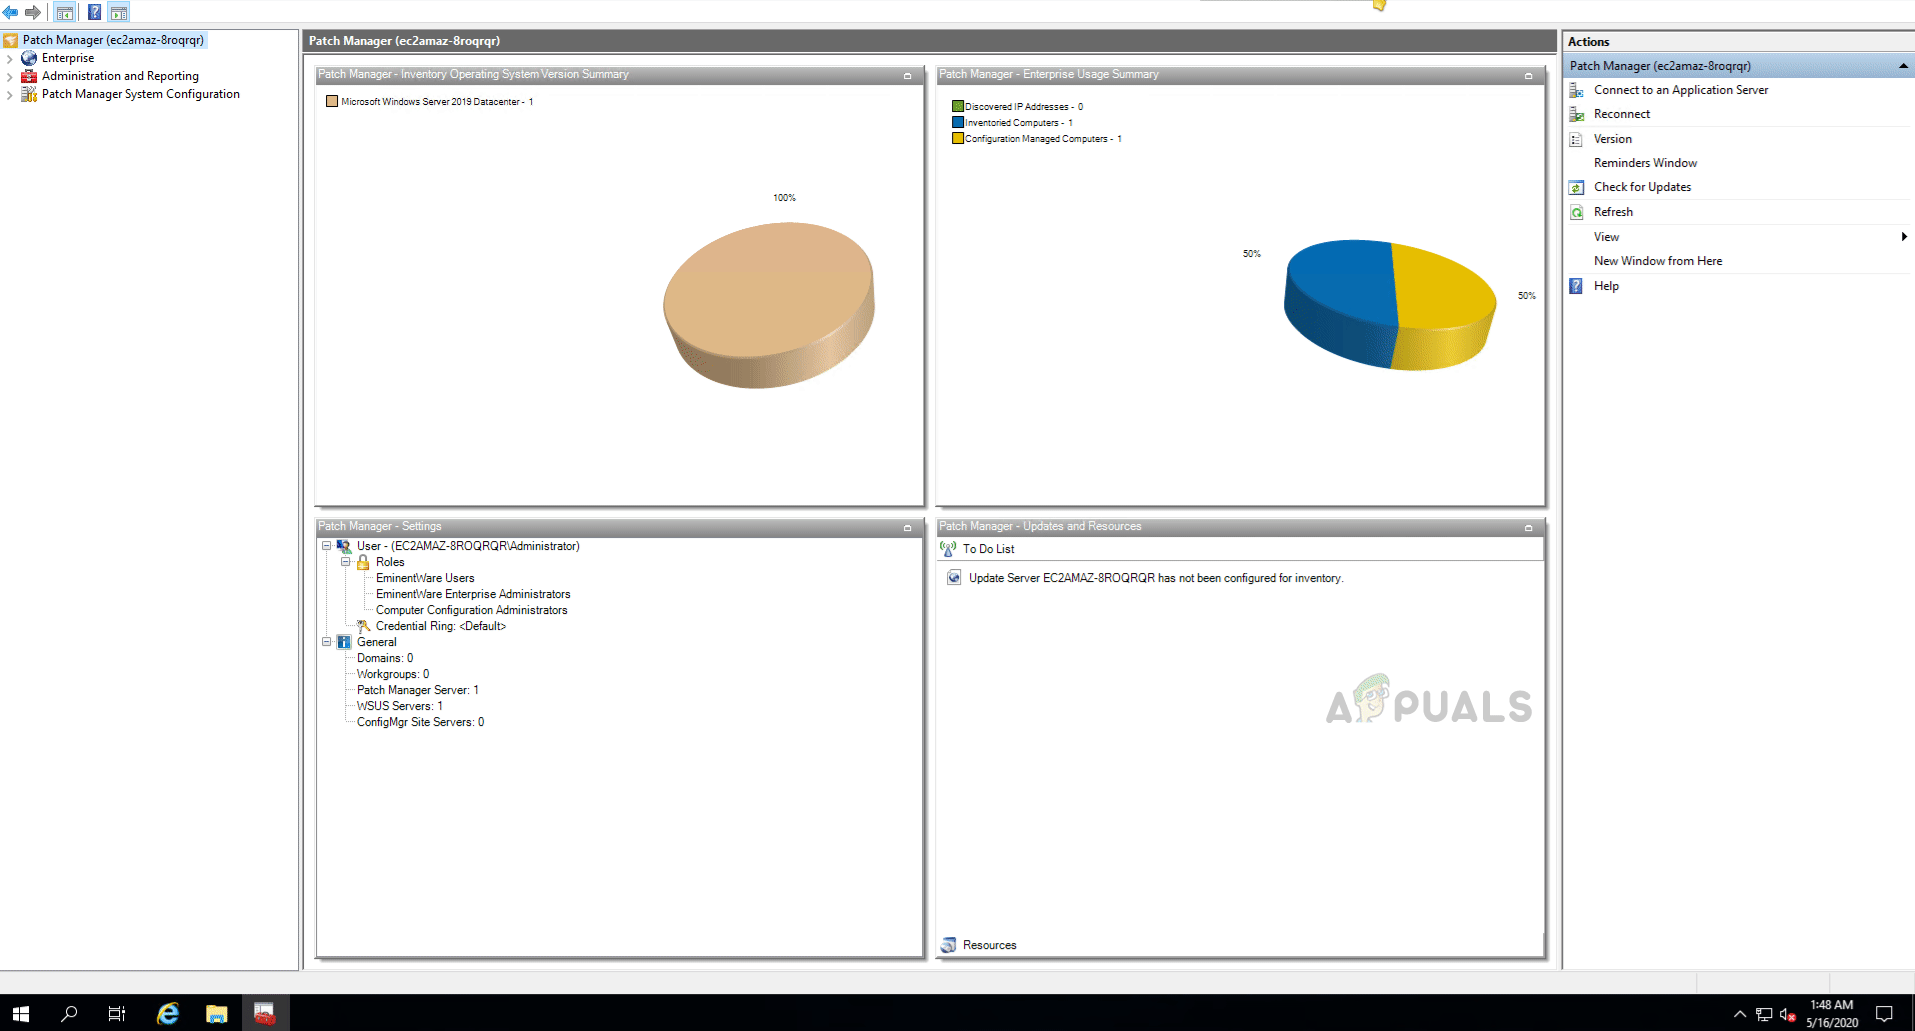1915x1031 pixels.
Task: Expand the Enterprise tree node
Action: pyautogui.click(x=10, y=59)
